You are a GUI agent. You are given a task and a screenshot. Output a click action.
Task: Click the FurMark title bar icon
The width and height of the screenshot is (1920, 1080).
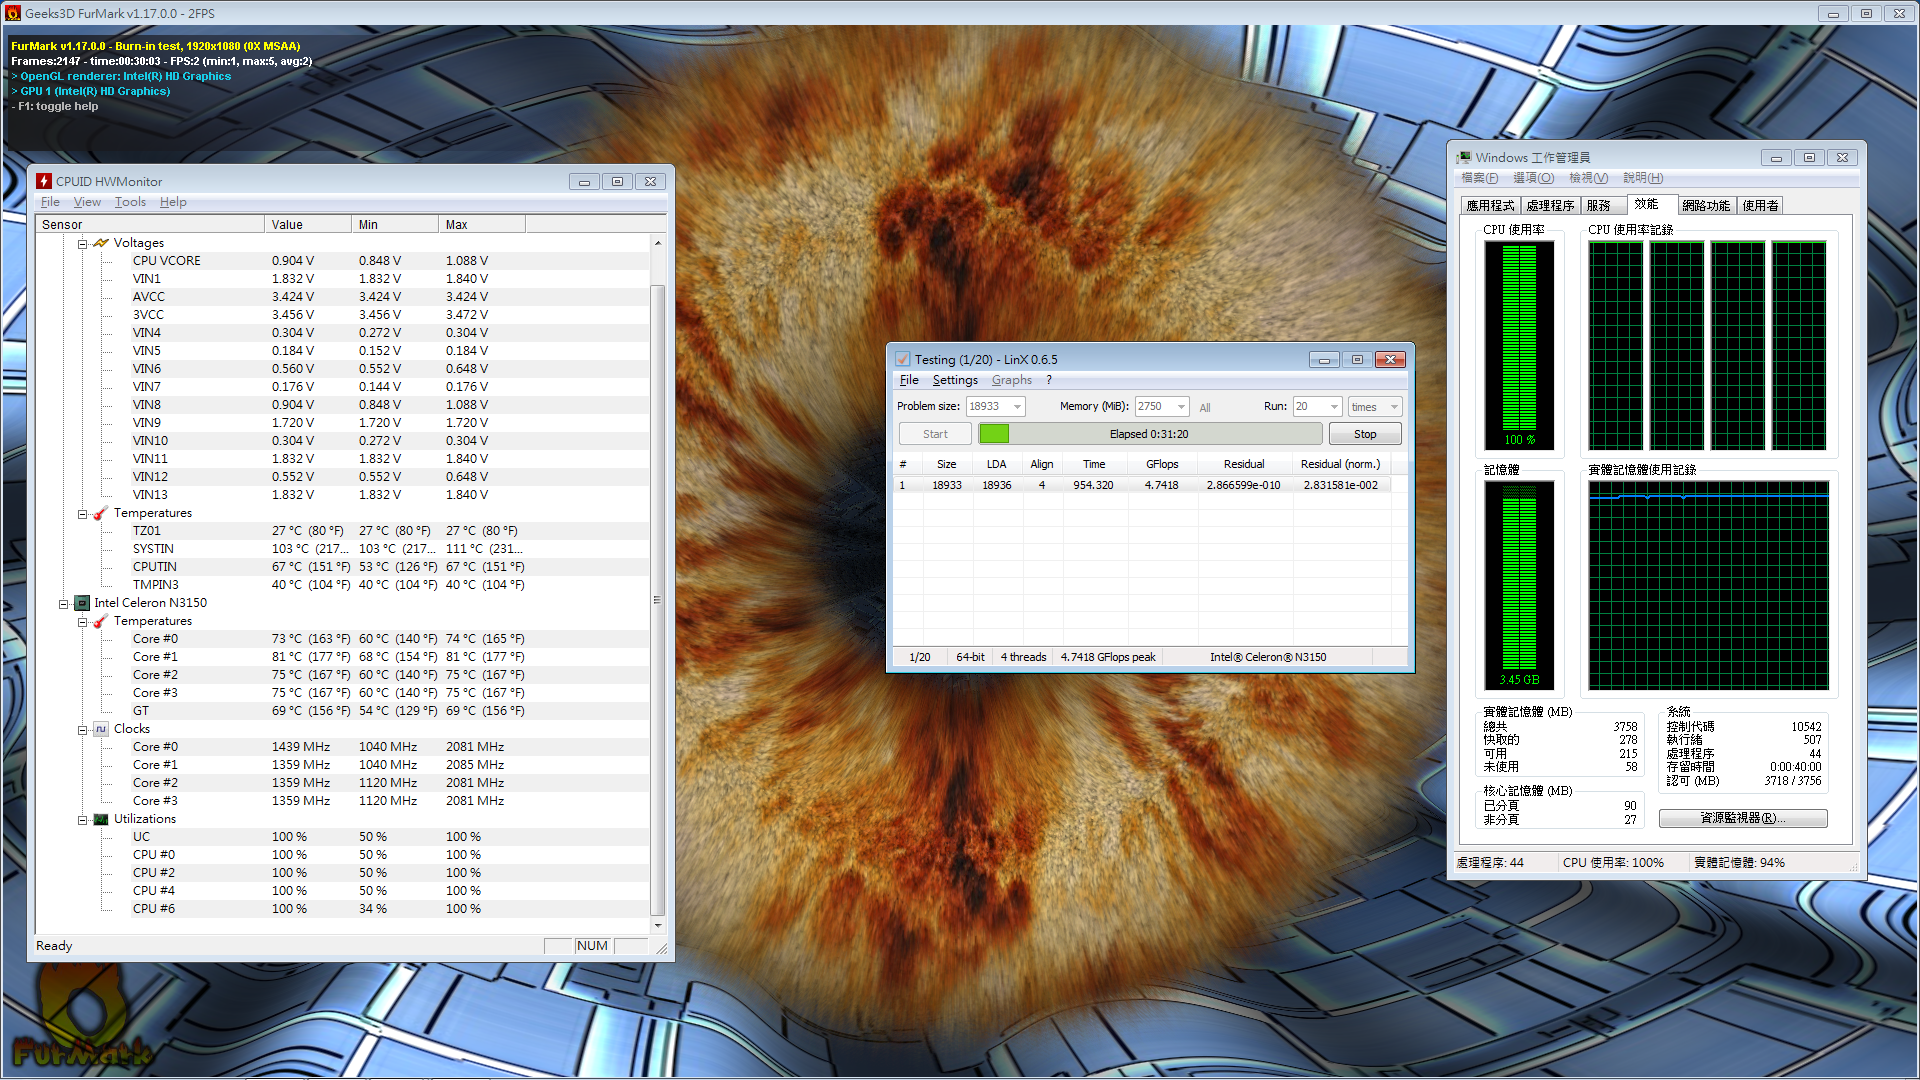point(13,13)
